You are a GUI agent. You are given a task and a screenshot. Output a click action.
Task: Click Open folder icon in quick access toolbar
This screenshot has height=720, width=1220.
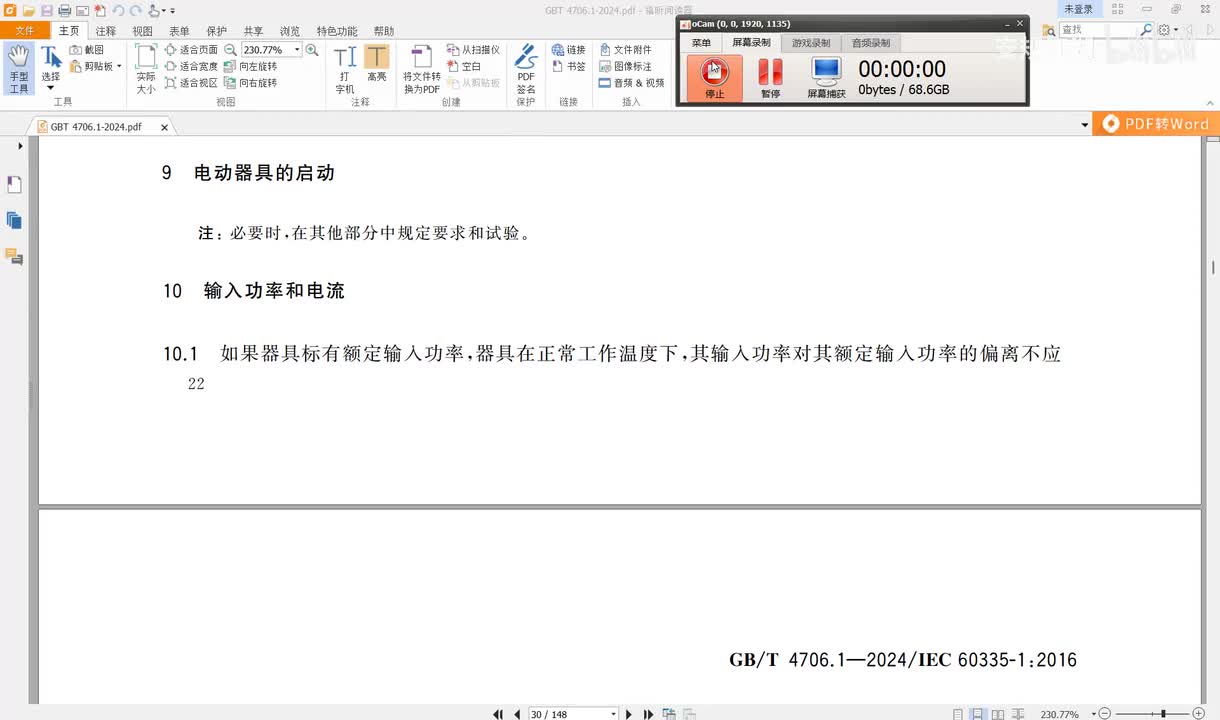[28, 10]
